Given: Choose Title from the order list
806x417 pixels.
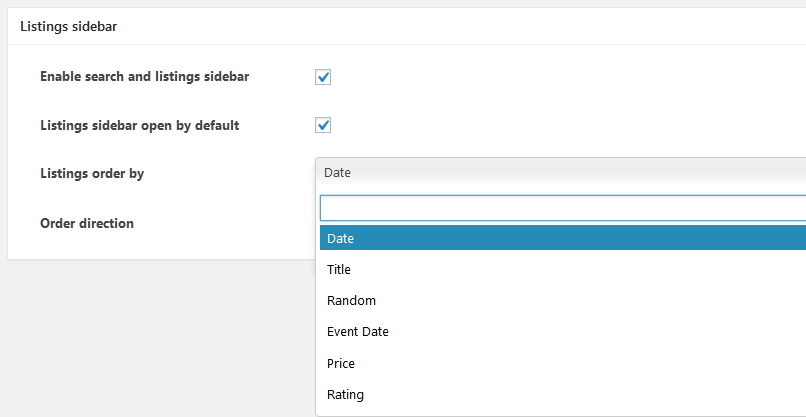Looking at the screenshot, I should pos(563,269).
